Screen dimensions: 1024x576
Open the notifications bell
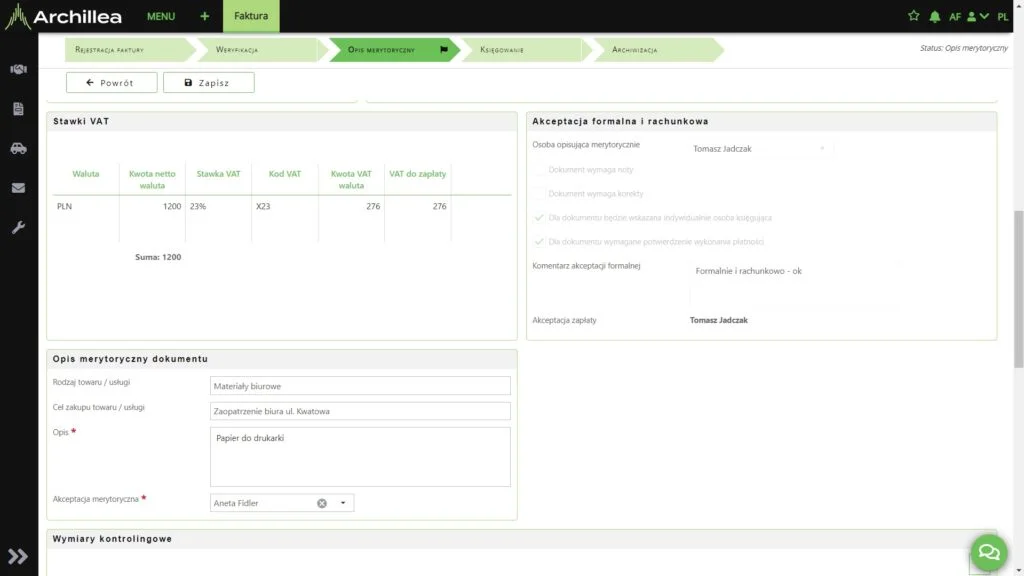coord(935,17)
